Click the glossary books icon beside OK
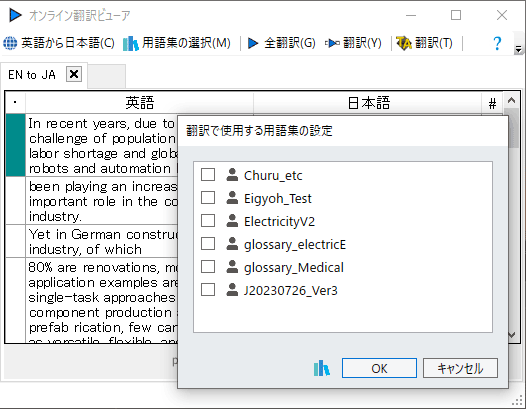This screenshot has width=526, height=409. point(321,368)
